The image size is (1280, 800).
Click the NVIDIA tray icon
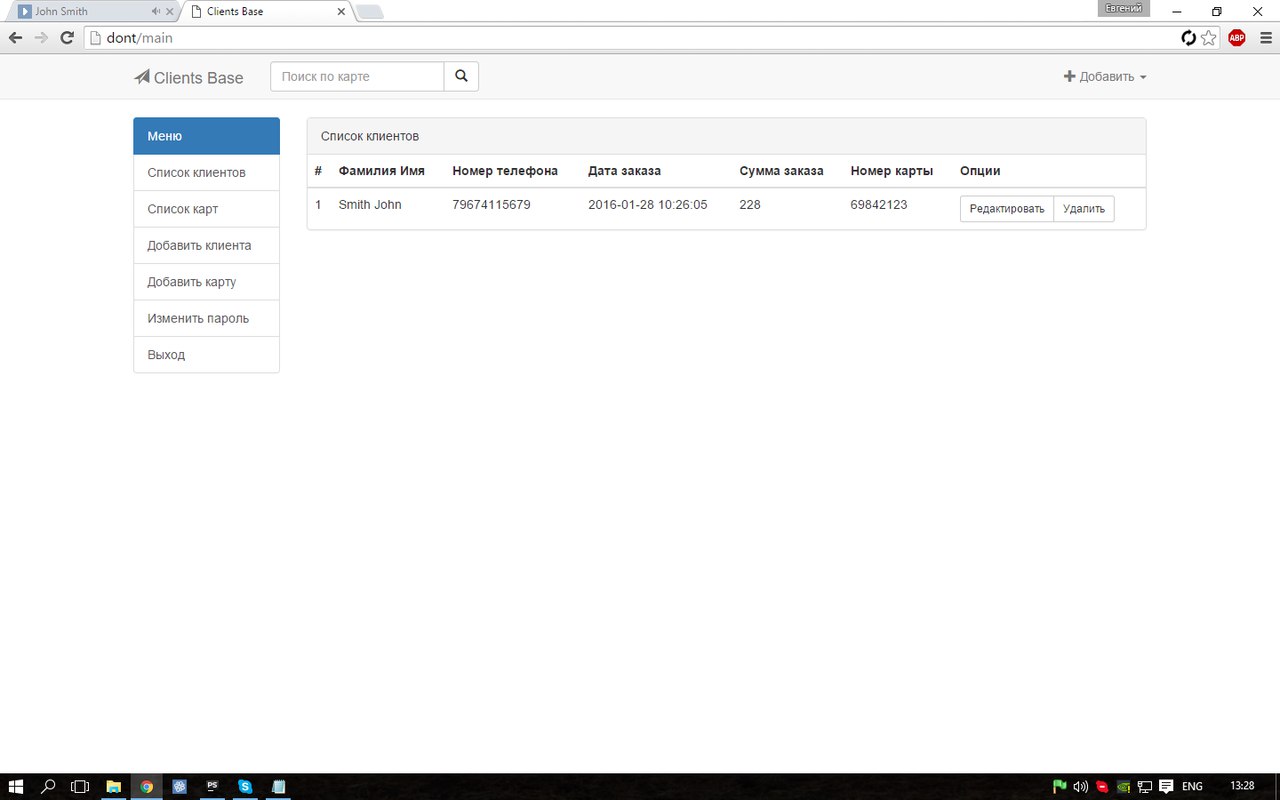point(1124,786)
